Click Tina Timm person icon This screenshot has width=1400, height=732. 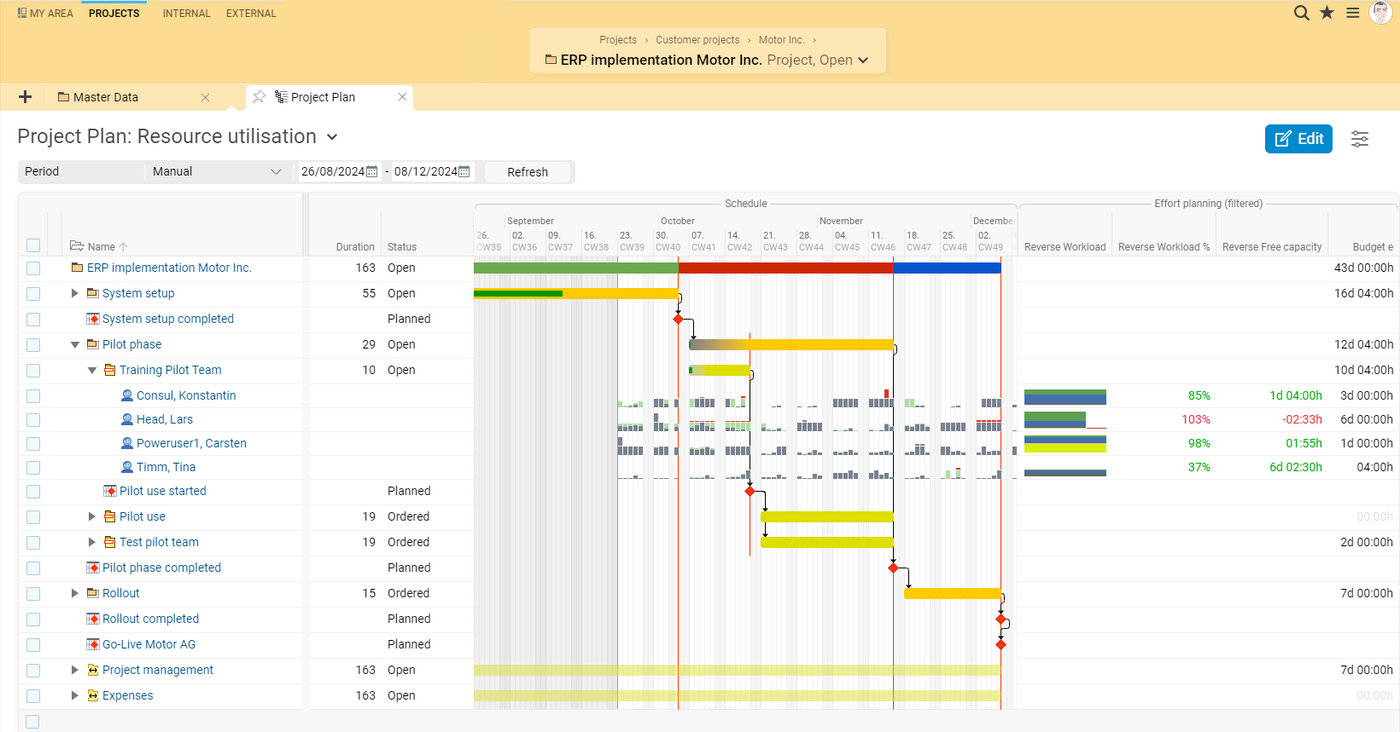pyautogui.click(x=127, y=468)
